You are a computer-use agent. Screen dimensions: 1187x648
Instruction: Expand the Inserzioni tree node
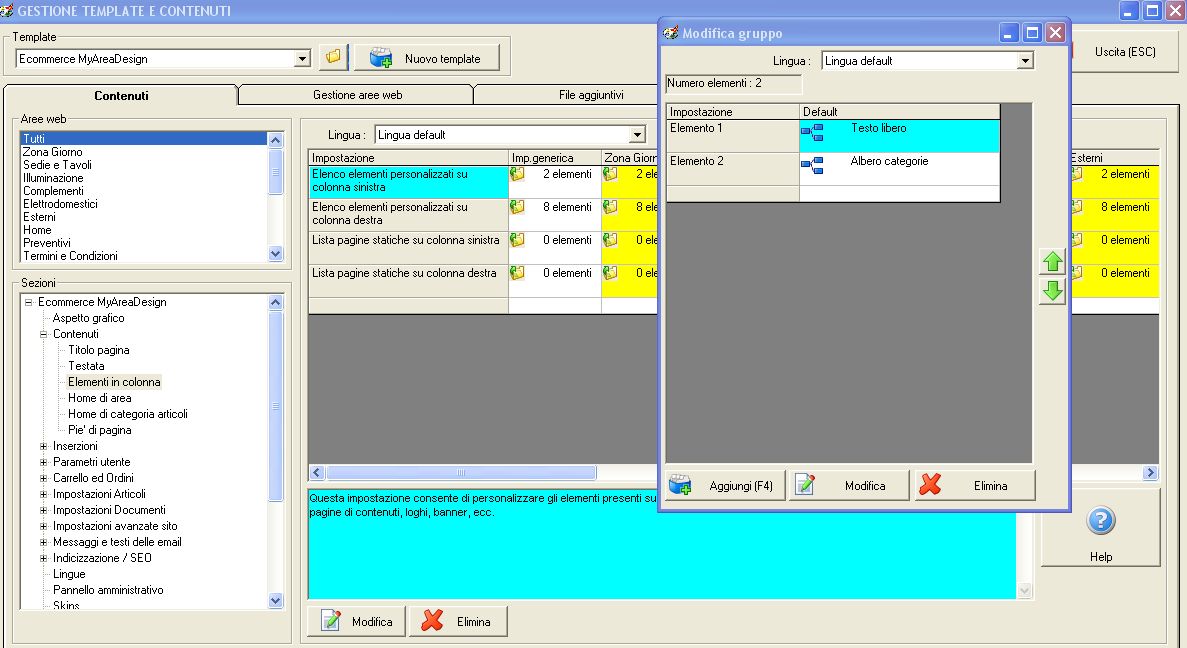(43, 446)
